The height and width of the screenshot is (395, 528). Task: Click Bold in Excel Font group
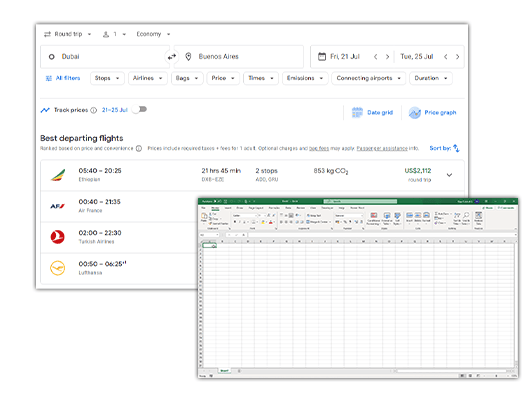[235, 222]
